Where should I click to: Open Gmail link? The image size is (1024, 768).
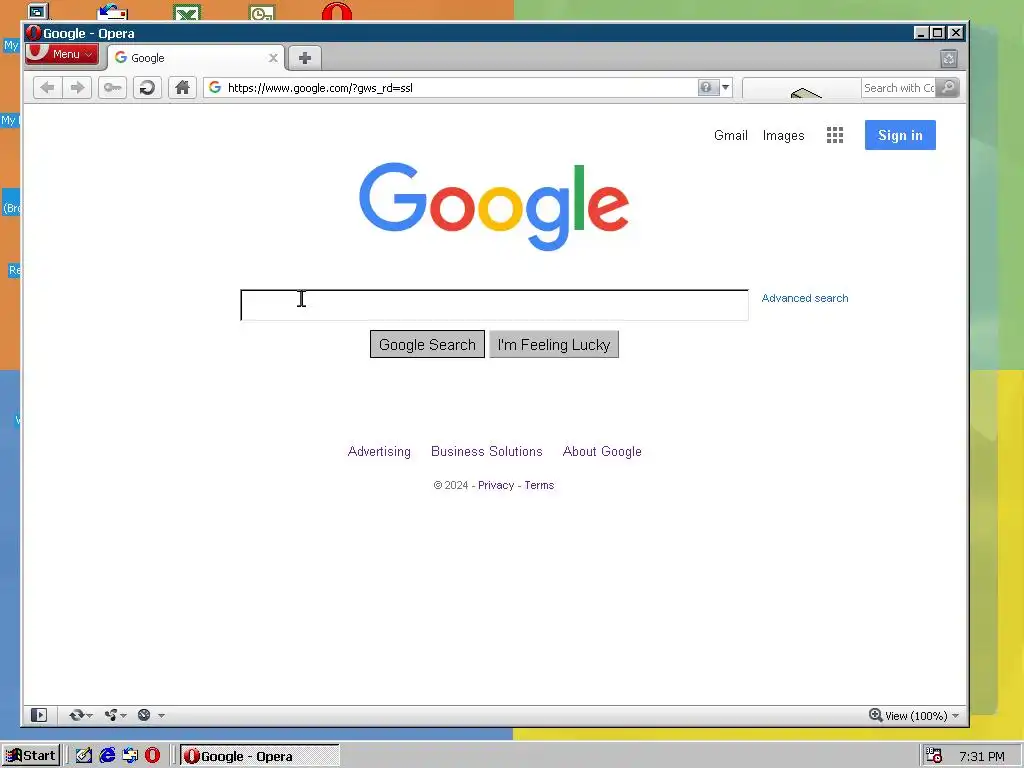pyautogui.click(x=730, y=135)
